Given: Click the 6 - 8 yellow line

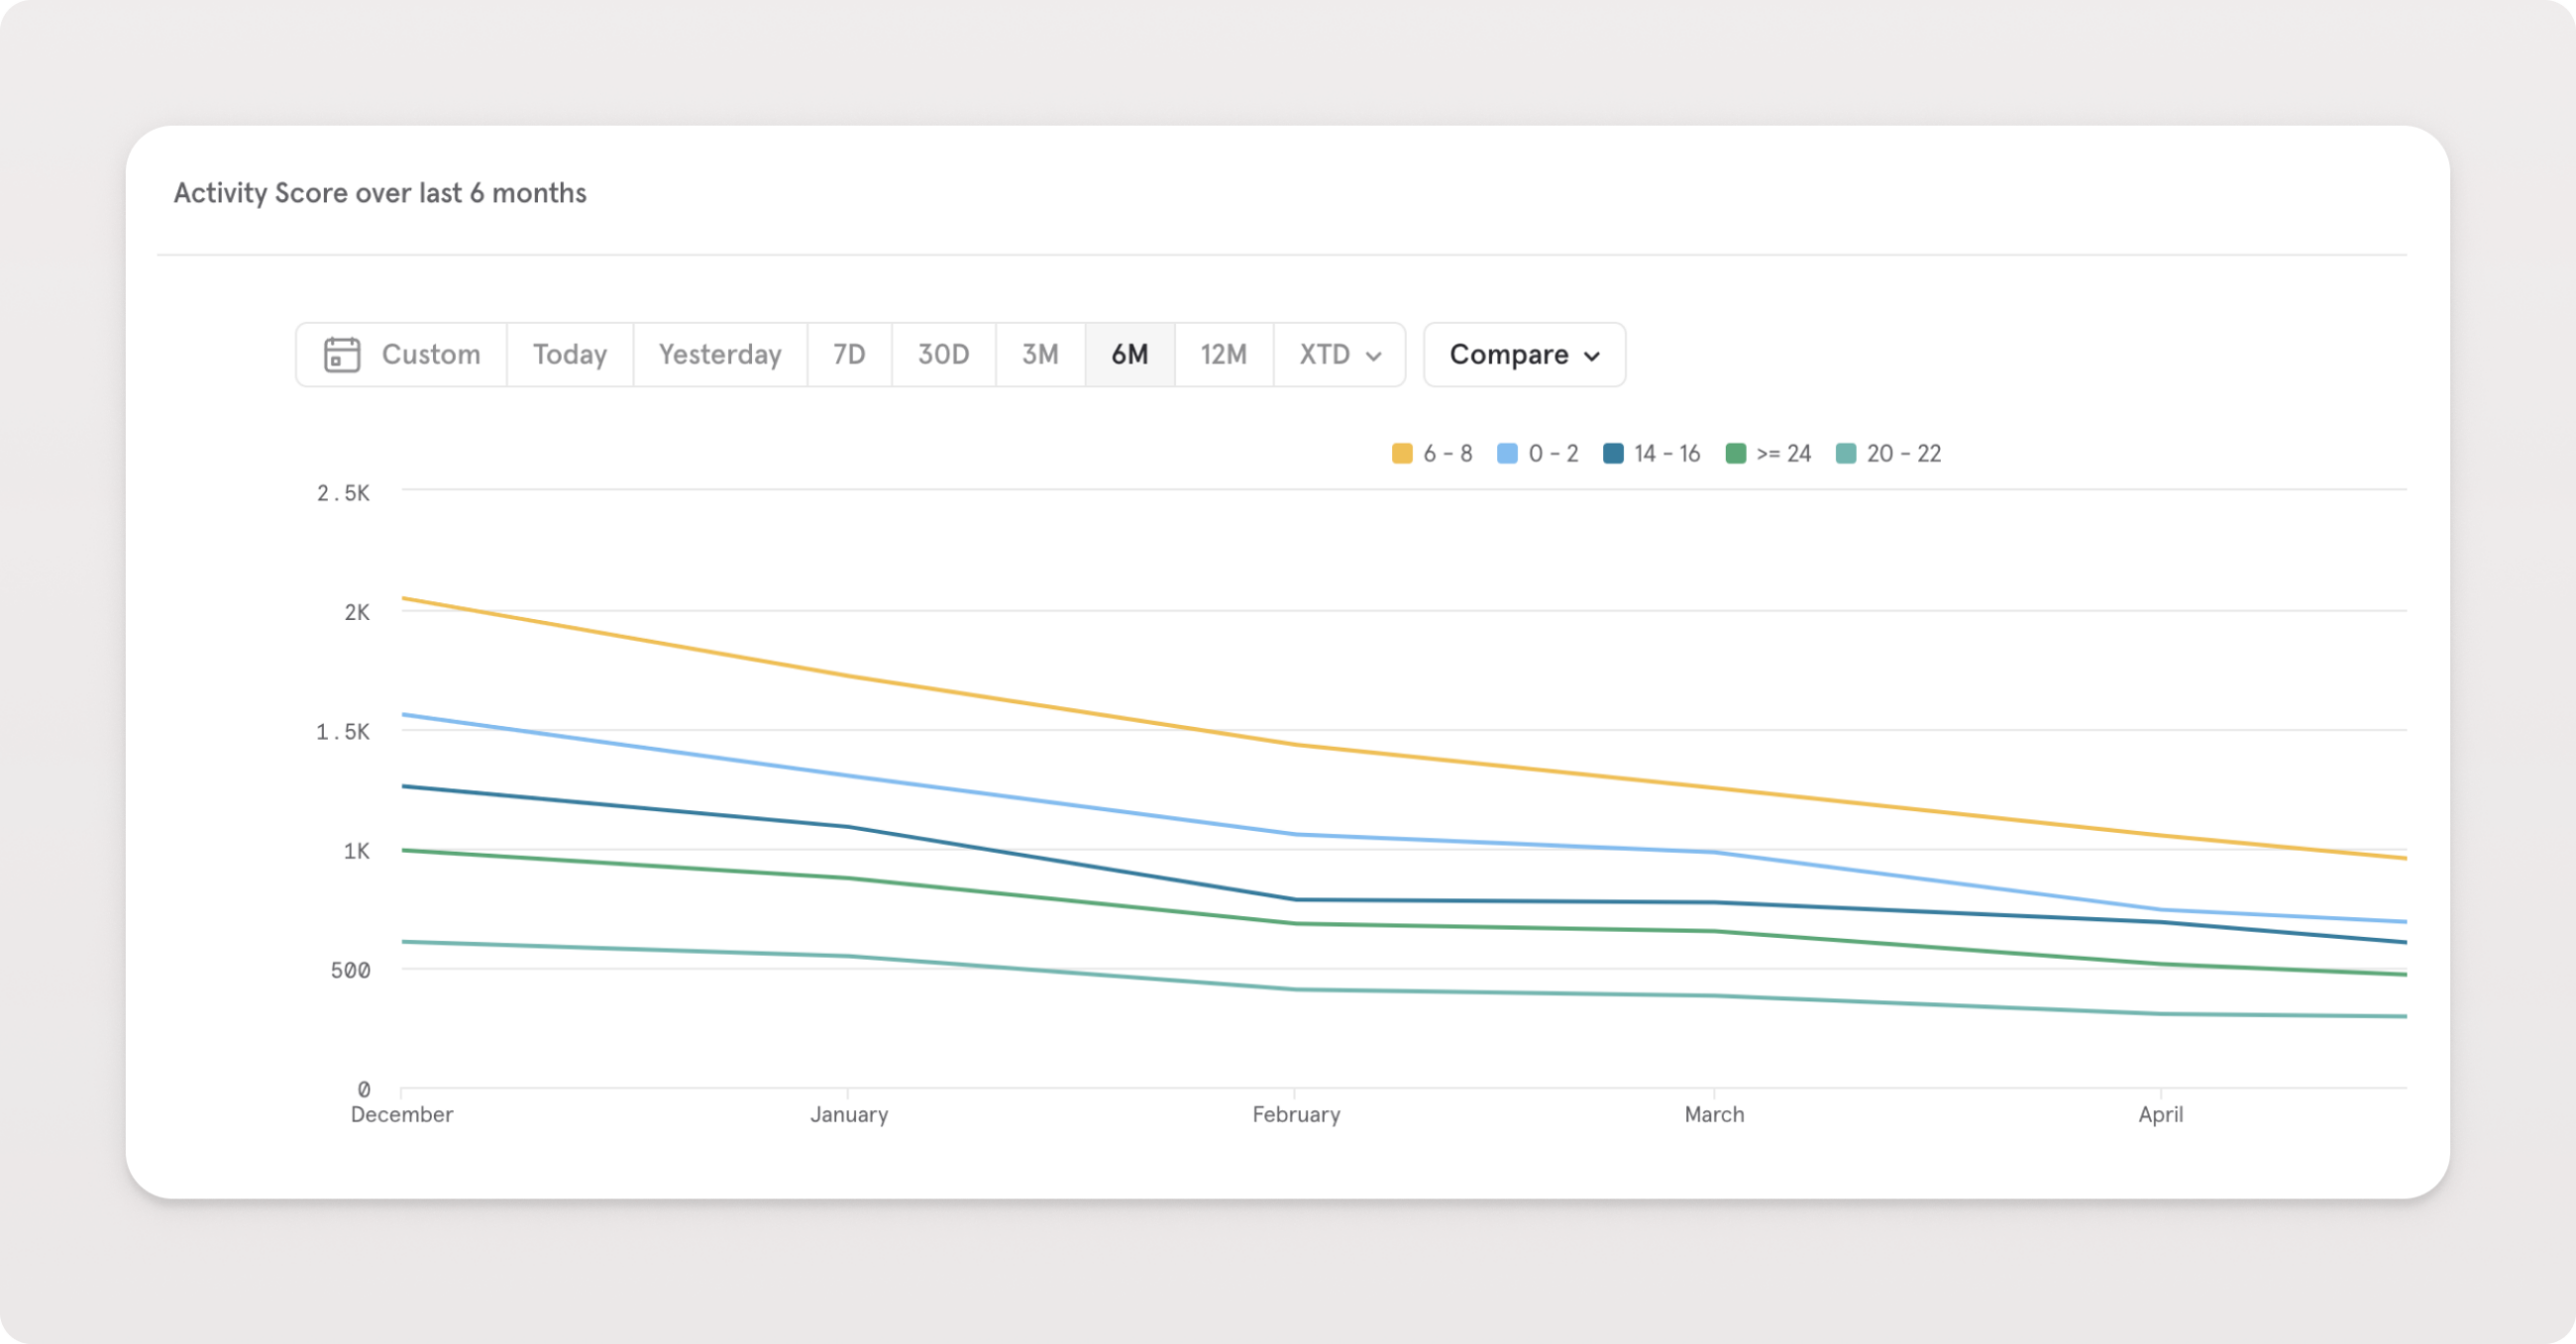Looking at the screenshot, I should [1294, 744].
